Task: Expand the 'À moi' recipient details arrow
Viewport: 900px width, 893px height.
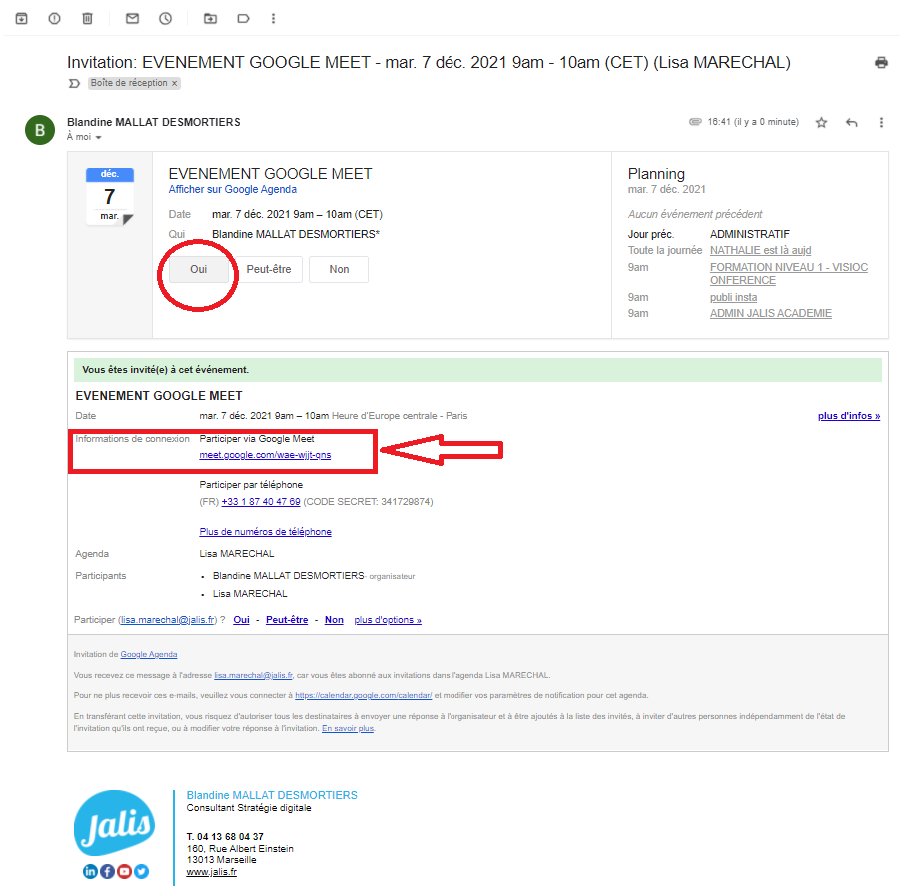Action: click(x=98, y=137)
